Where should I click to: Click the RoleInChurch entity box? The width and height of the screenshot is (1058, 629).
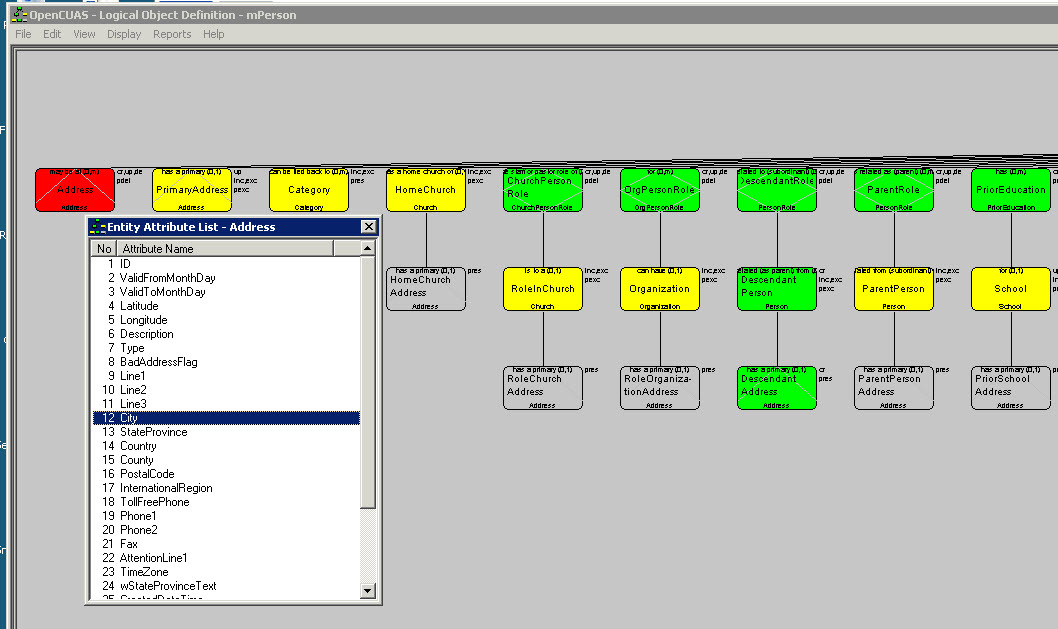pyautogui.click(x=542, y=289)
